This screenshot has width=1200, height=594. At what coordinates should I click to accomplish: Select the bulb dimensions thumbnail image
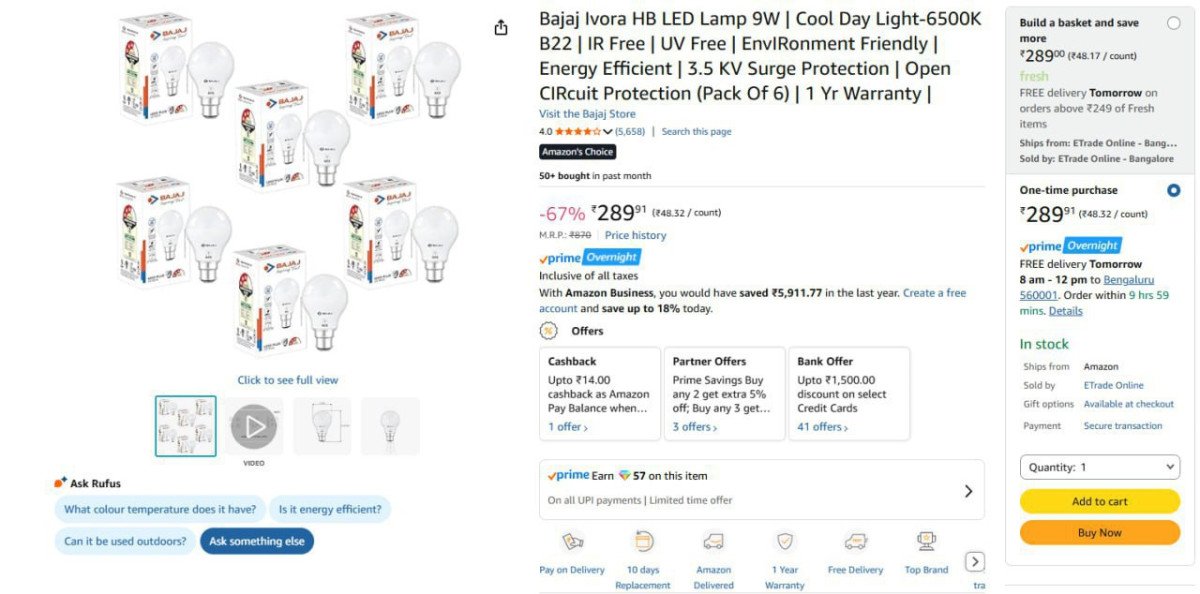[x=322, y=427]
